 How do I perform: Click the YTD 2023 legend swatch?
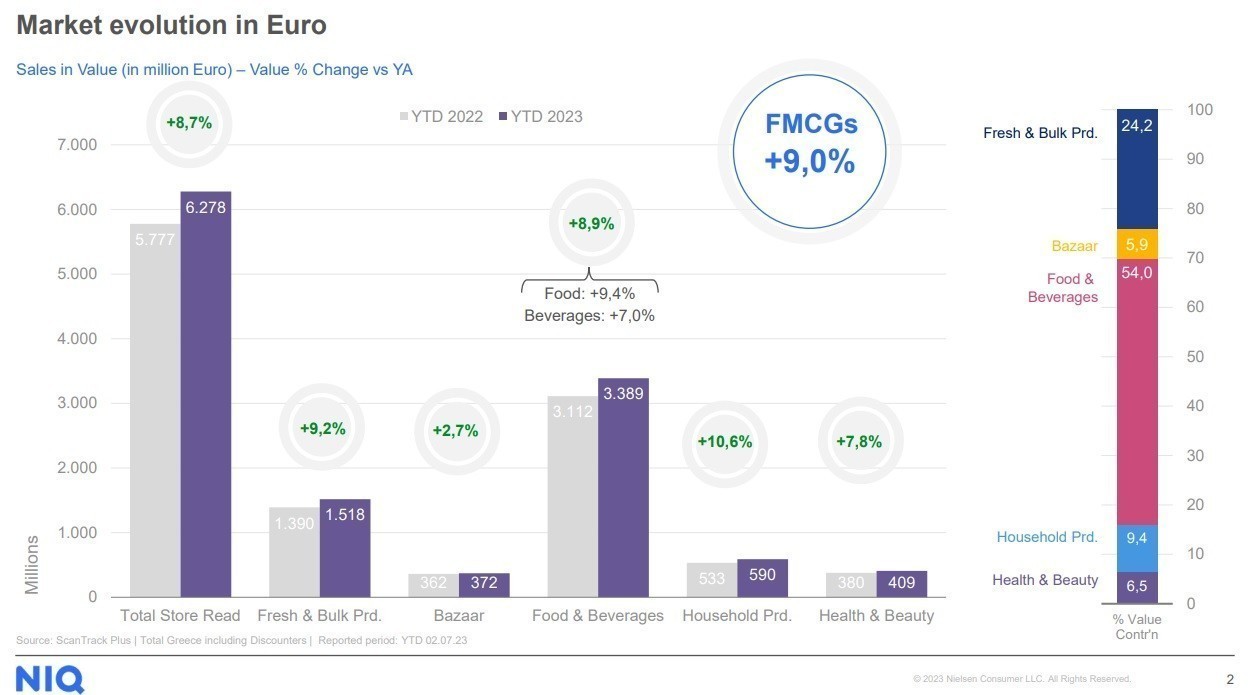503,117
